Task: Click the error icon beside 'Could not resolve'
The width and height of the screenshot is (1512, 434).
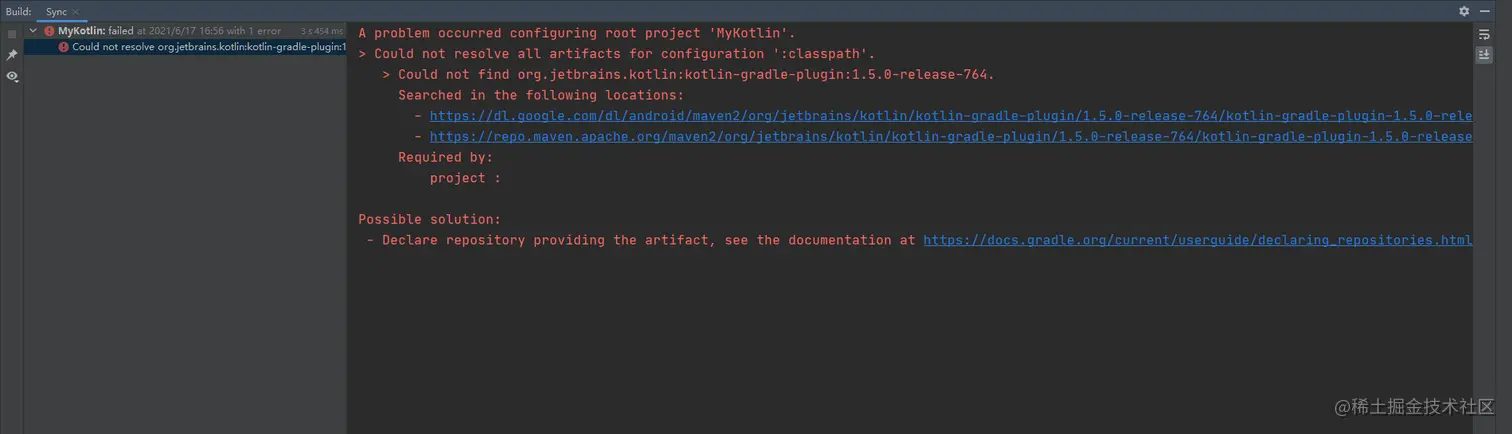Action: (x=64, y=47)
